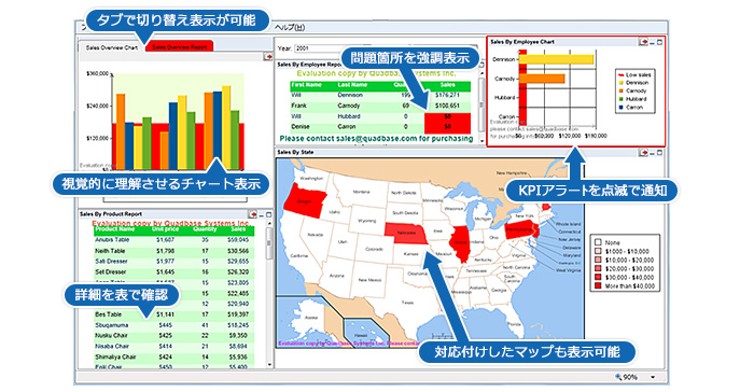
Task: Click the export arrow icon of Sales Overview Chart panel
Action: (x=268, y=57)
